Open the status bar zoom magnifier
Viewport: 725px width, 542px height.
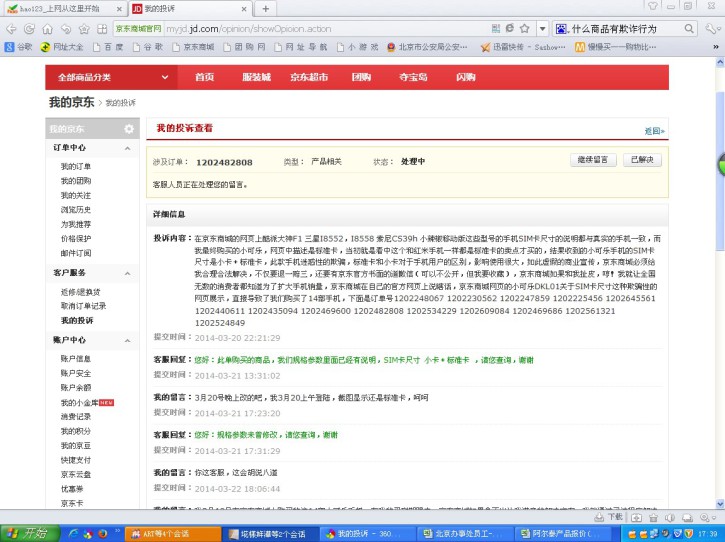click(707, 517)
